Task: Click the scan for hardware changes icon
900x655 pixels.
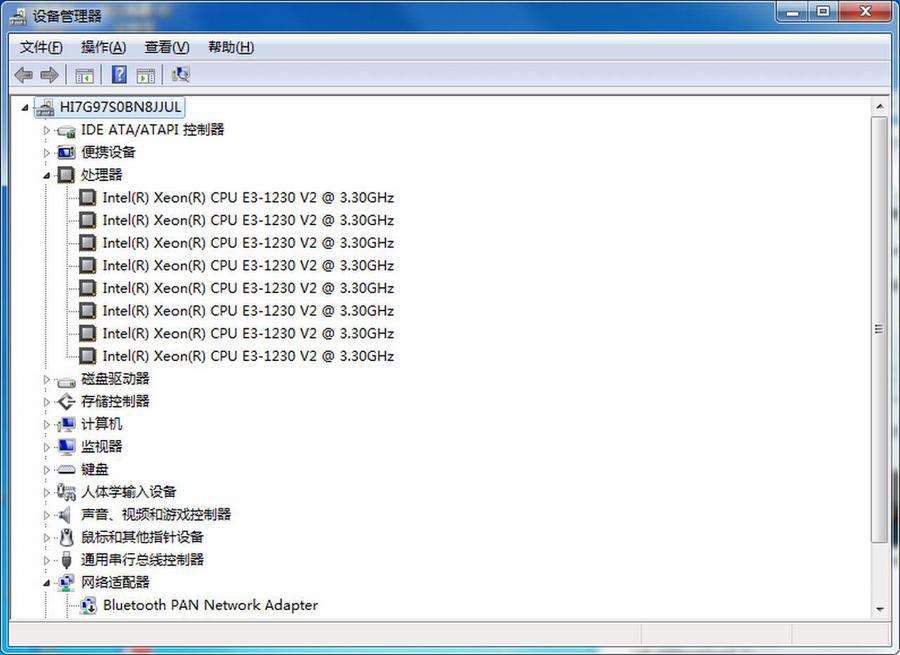Action: click(180, 75)
